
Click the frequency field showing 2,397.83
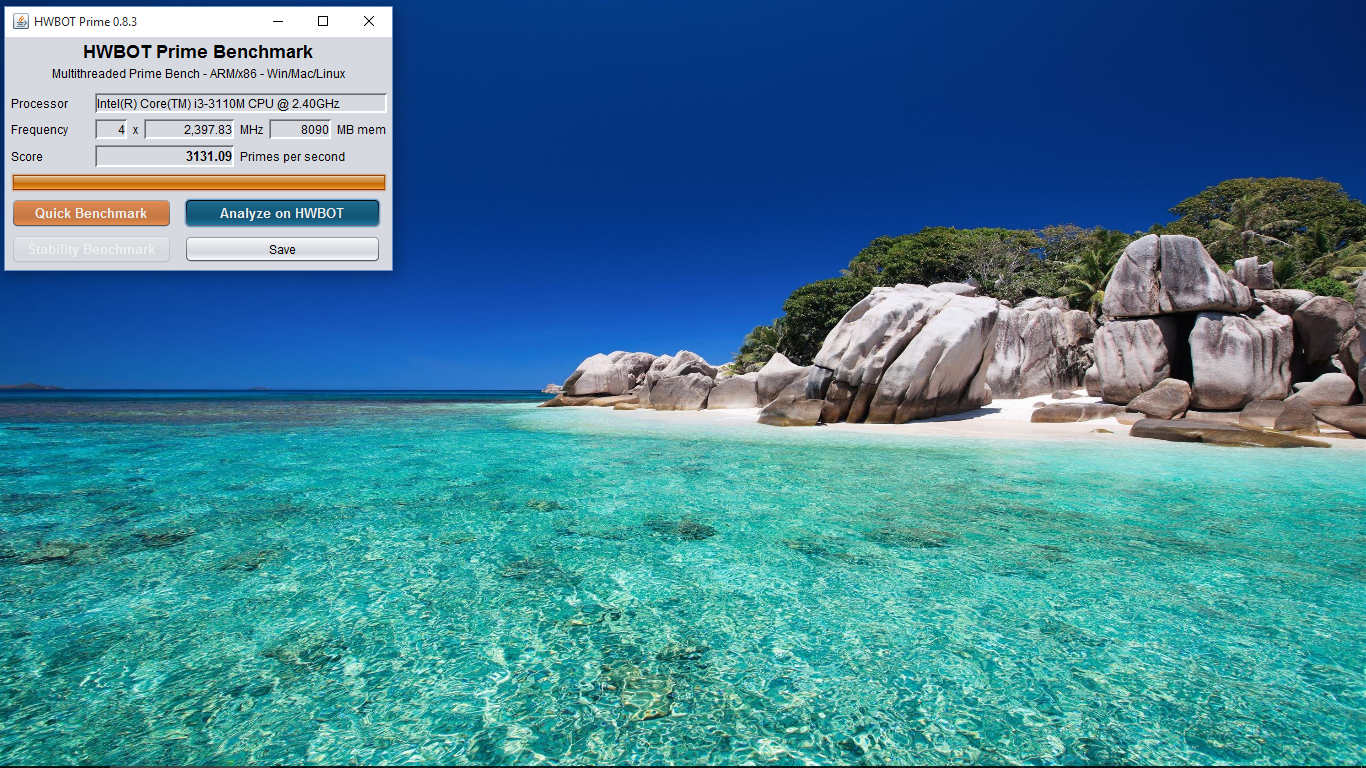tap(189, 129)
